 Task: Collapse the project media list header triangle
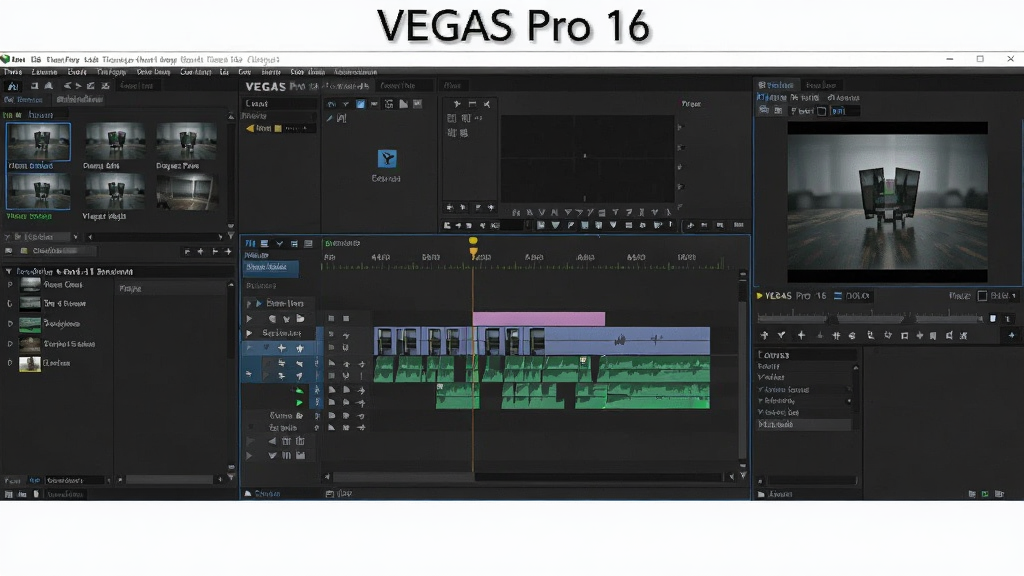[x=8, y=271]
